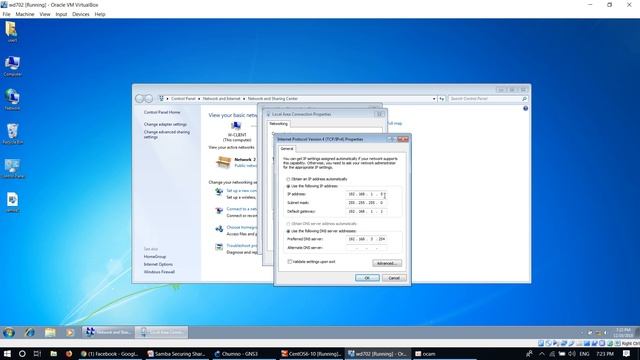
Task: Open Control Panel Home link
Action: [x=162, y=112]
